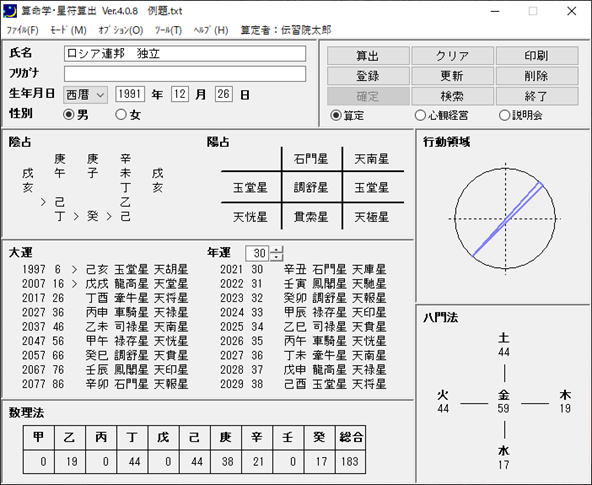Decrease the 年運 age spinner value
592x485 pixels.
(277, 257)
